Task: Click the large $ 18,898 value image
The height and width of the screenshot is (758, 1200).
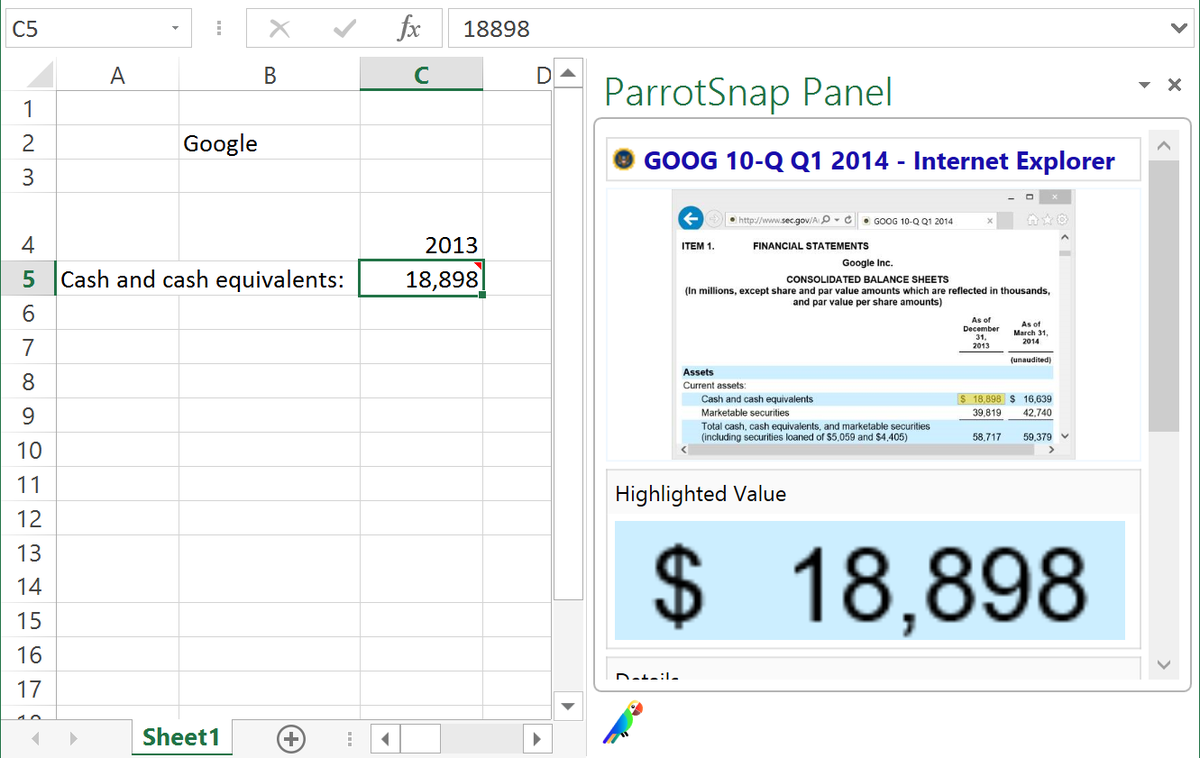Action: pos(869,580)
